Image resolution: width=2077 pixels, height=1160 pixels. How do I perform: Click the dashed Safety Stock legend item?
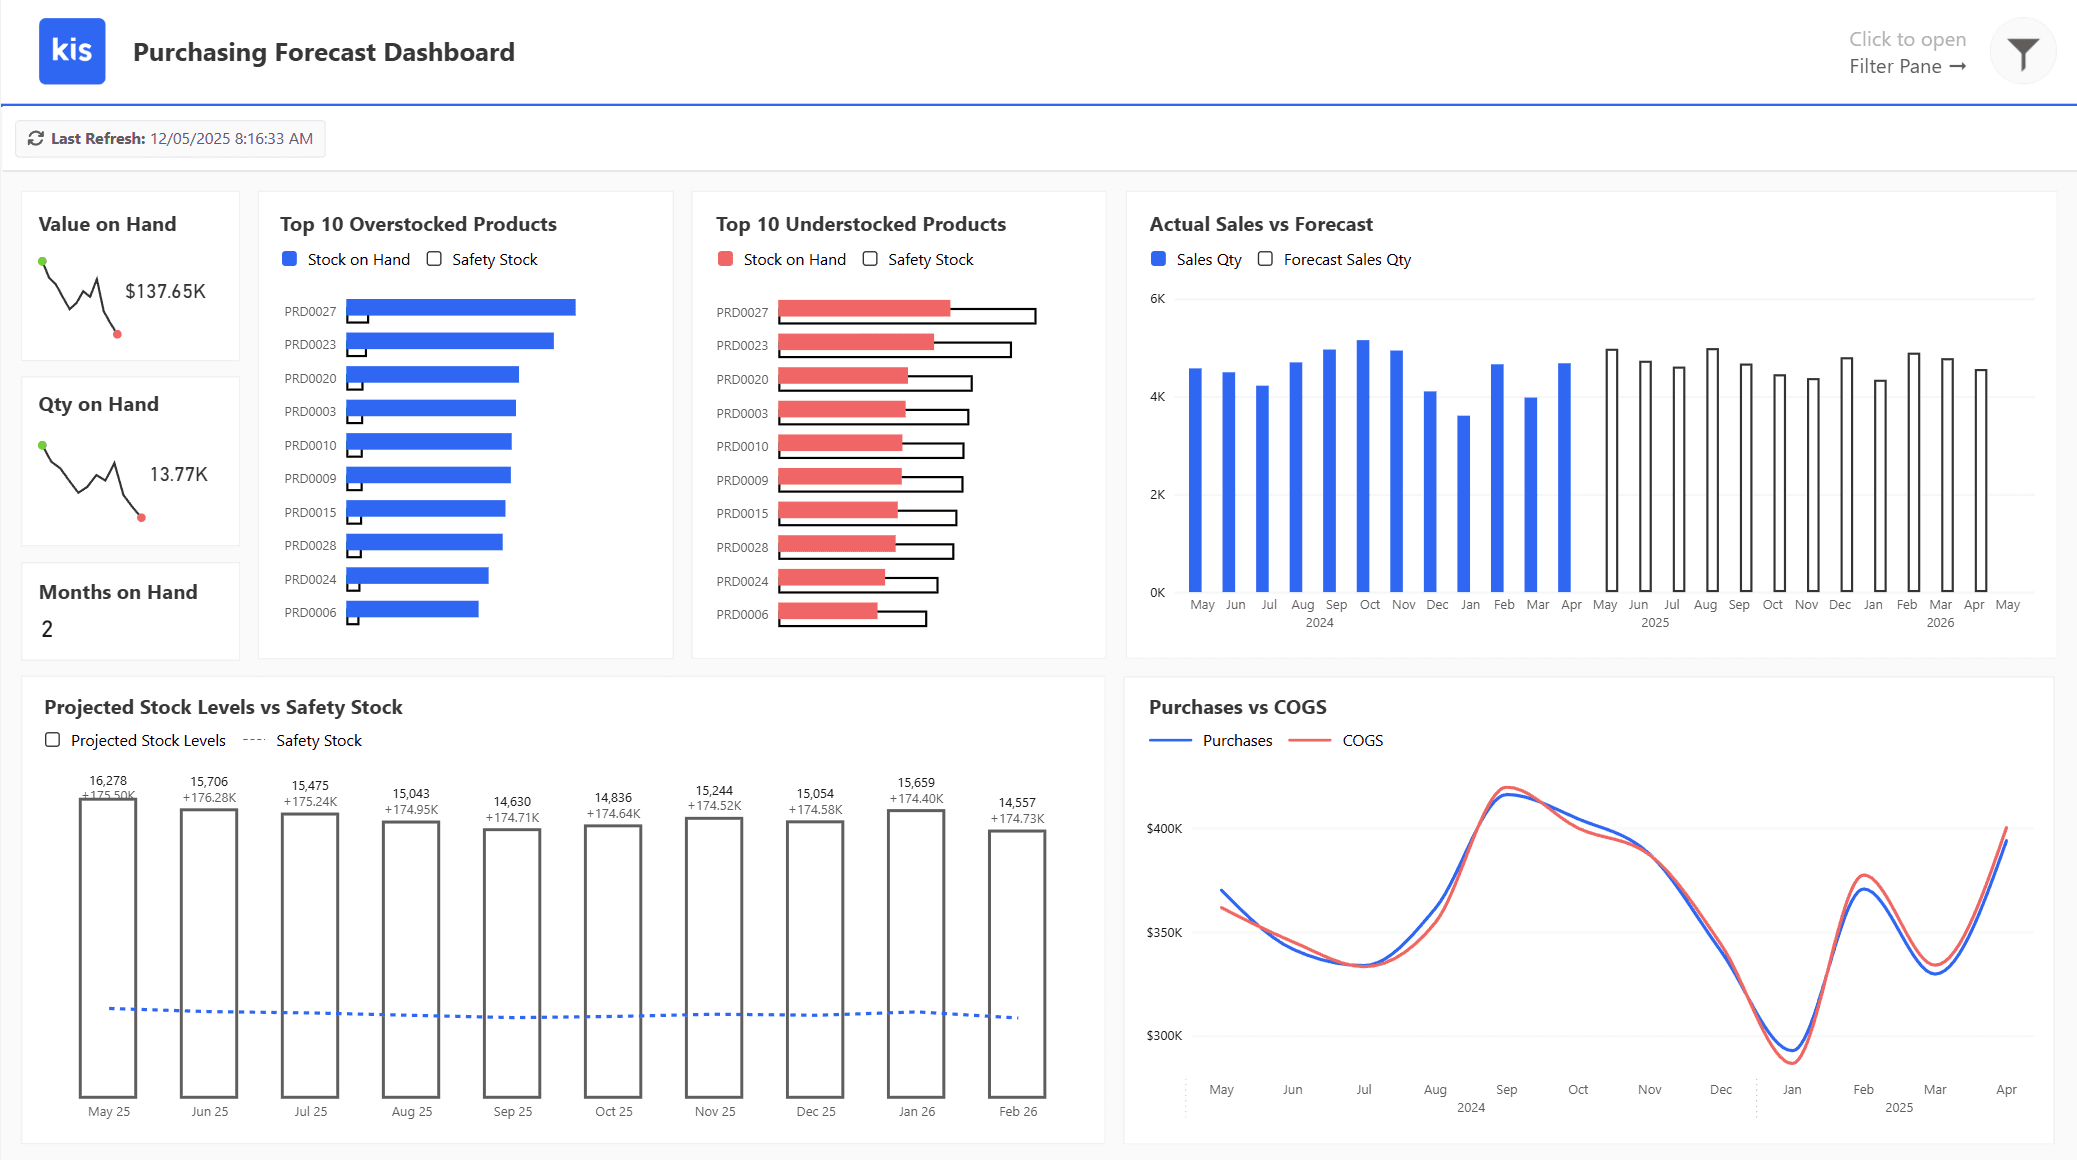coord(304,740)
